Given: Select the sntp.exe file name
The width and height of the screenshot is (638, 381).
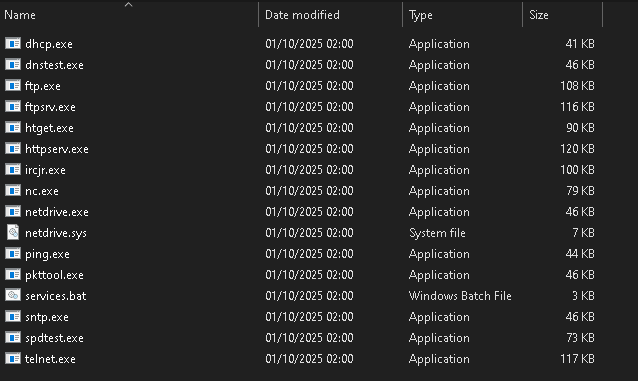Looking at the screenshot, I should [47, 317].
